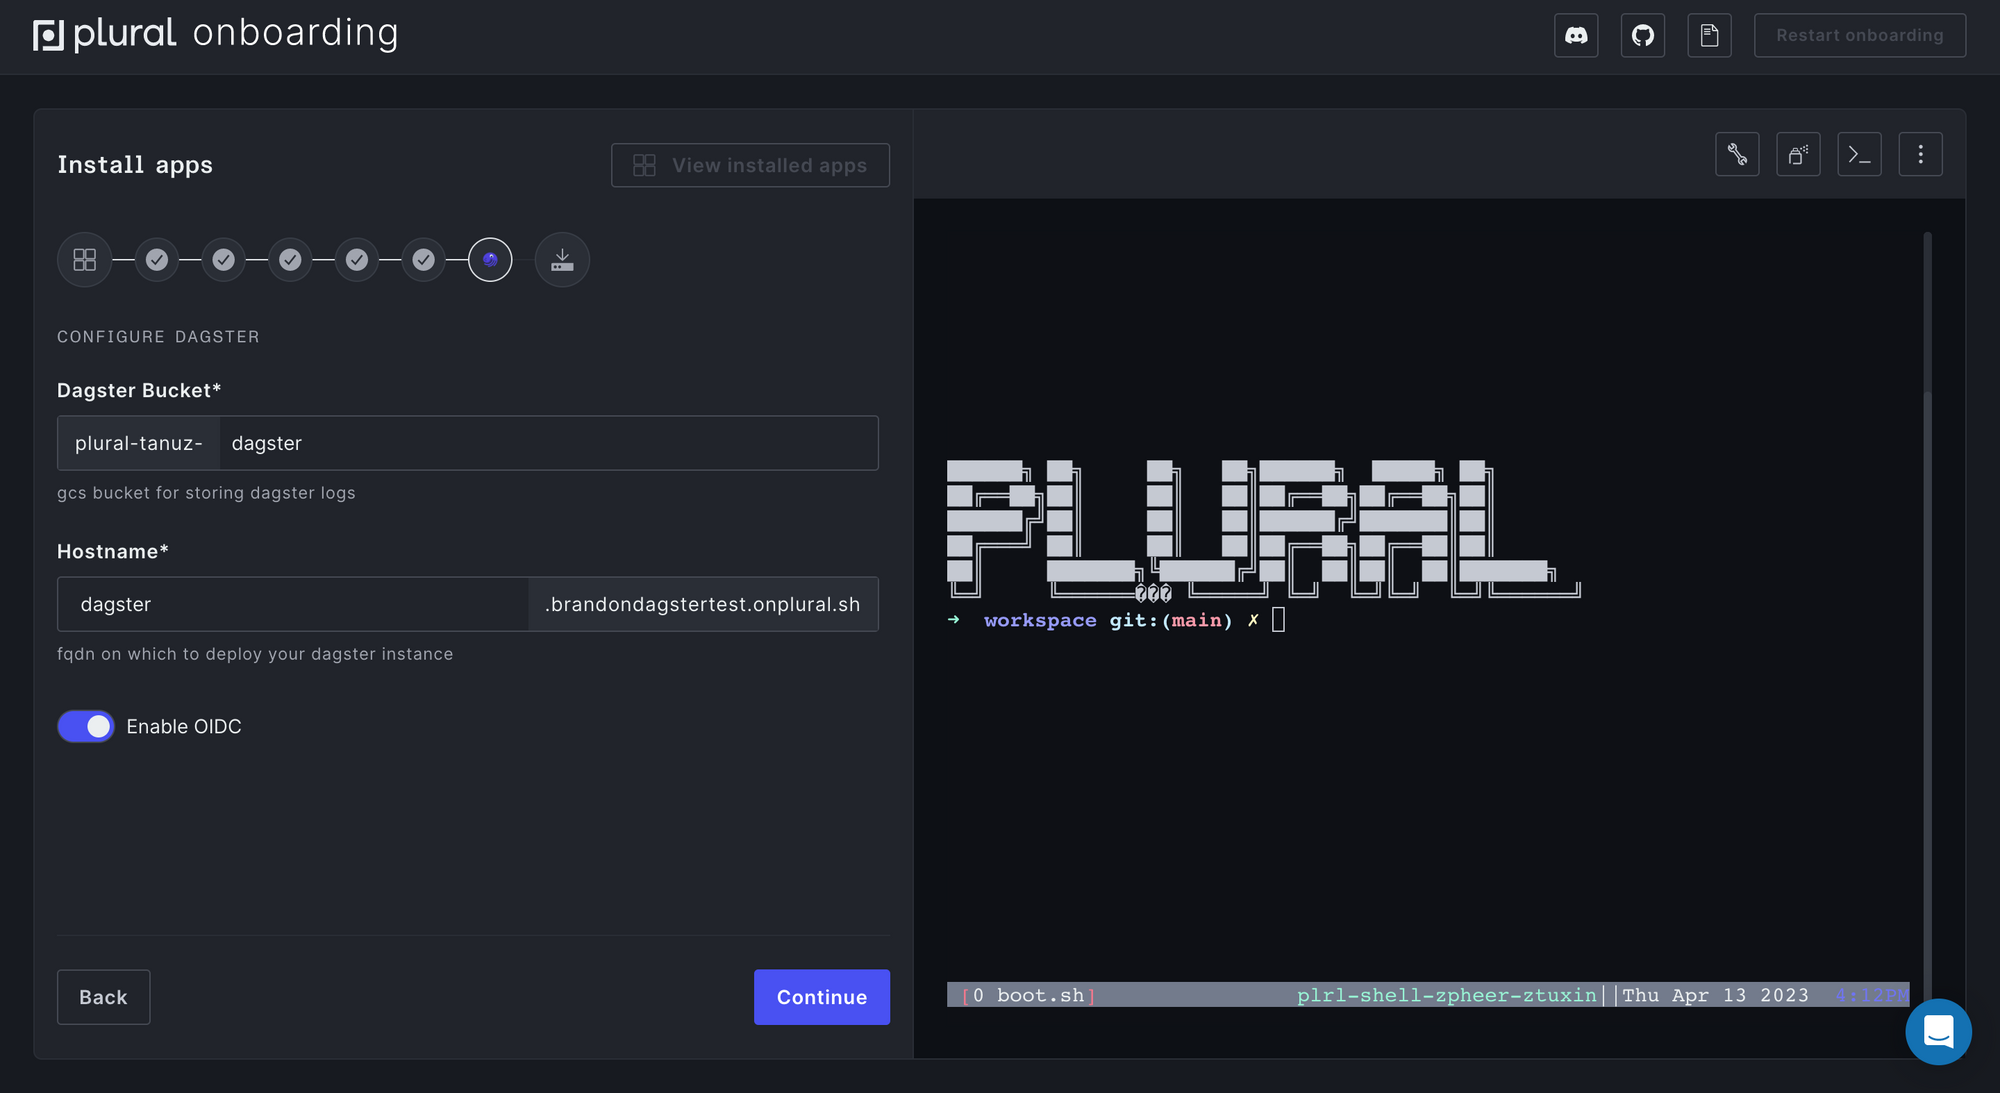Click the plural onboarding logo
The height and width of the screenshot is (1093, 2000).
click(215, 34)
